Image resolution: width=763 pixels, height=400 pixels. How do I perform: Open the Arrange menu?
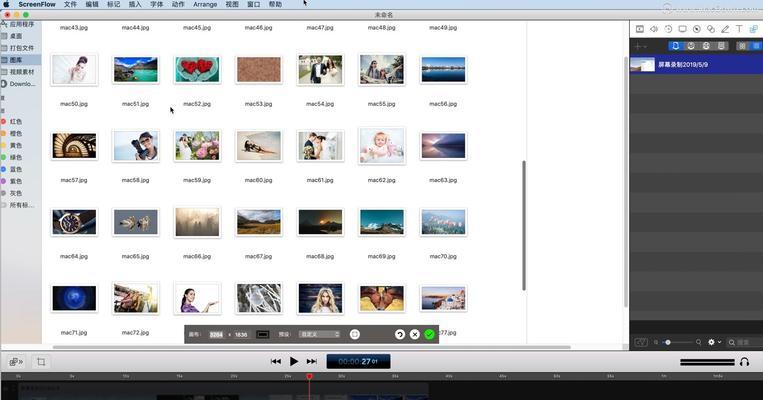click(x=205, y=4)
